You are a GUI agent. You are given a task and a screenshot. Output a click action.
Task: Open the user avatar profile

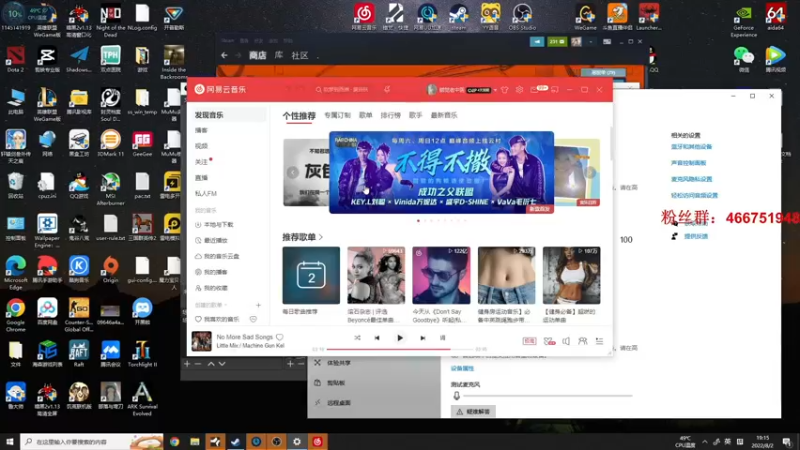[432, 90]
